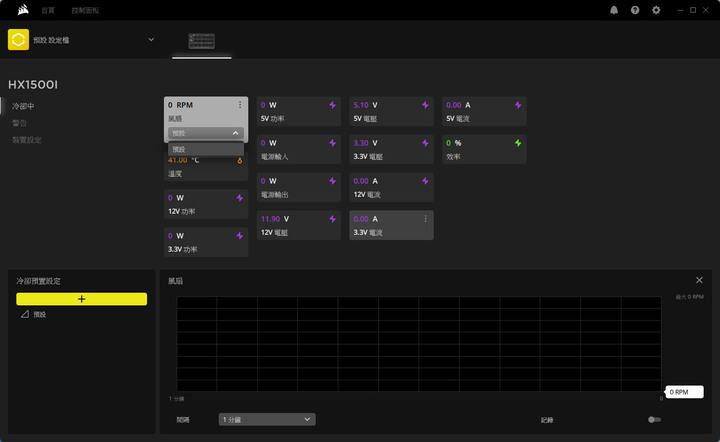
Task: Open the notifications bell
Action: tap(614, 10)
